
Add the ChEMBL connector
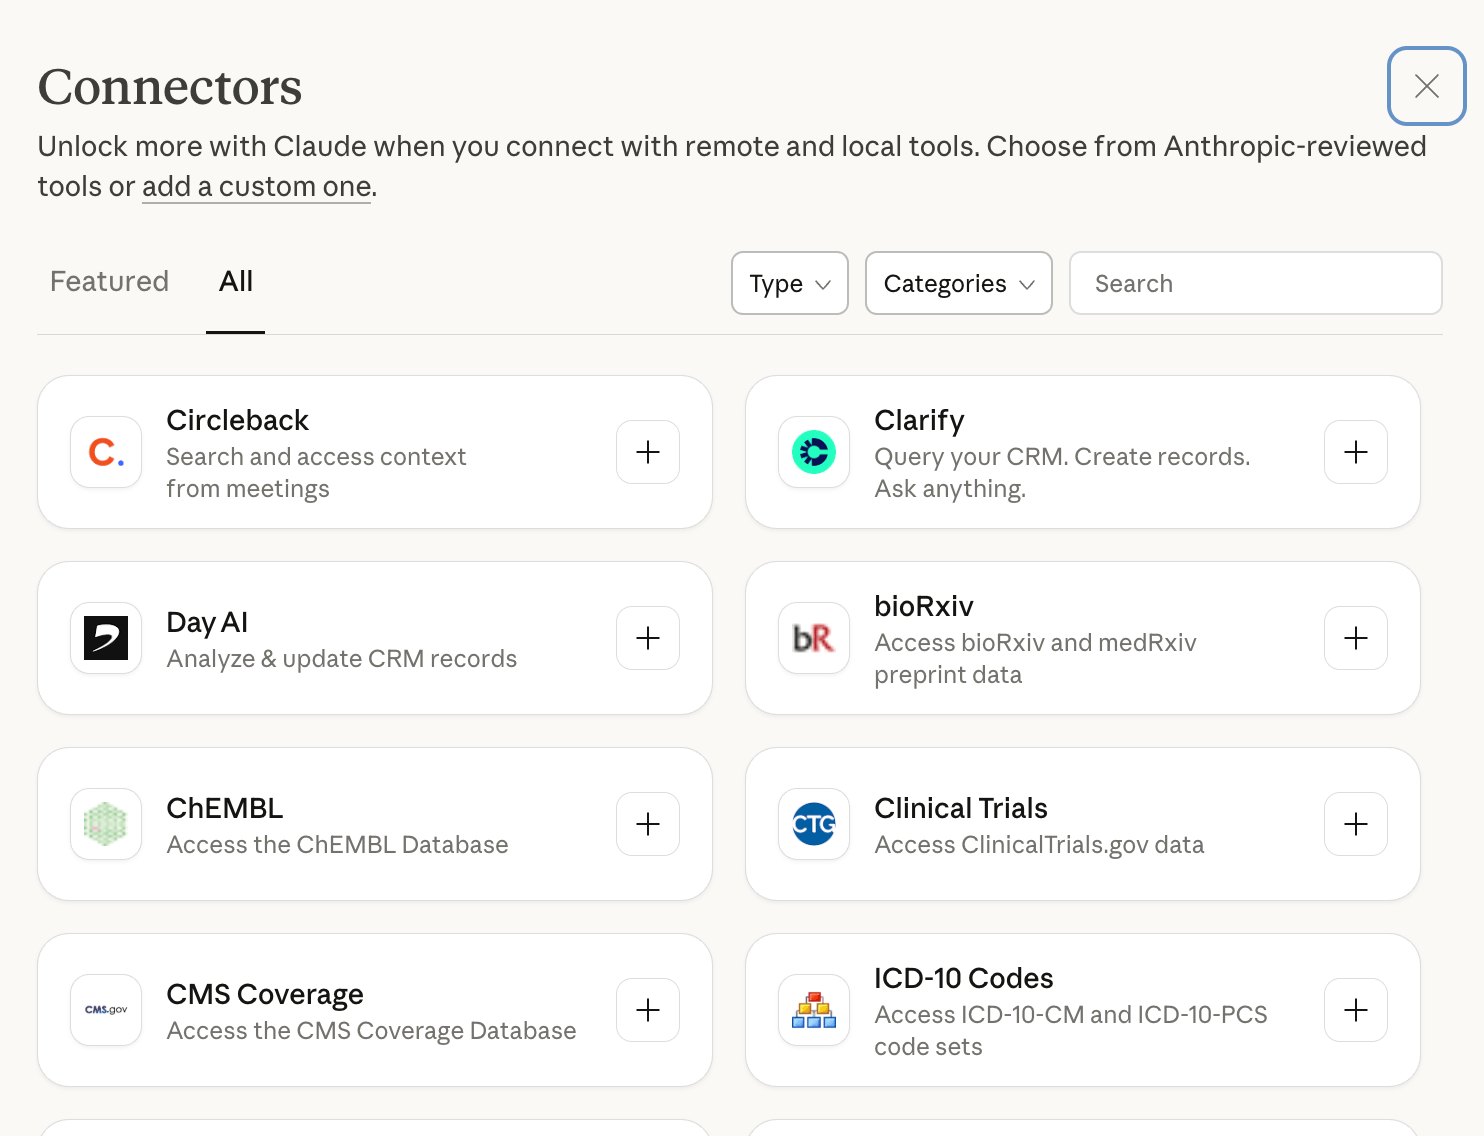click(648, 824)
